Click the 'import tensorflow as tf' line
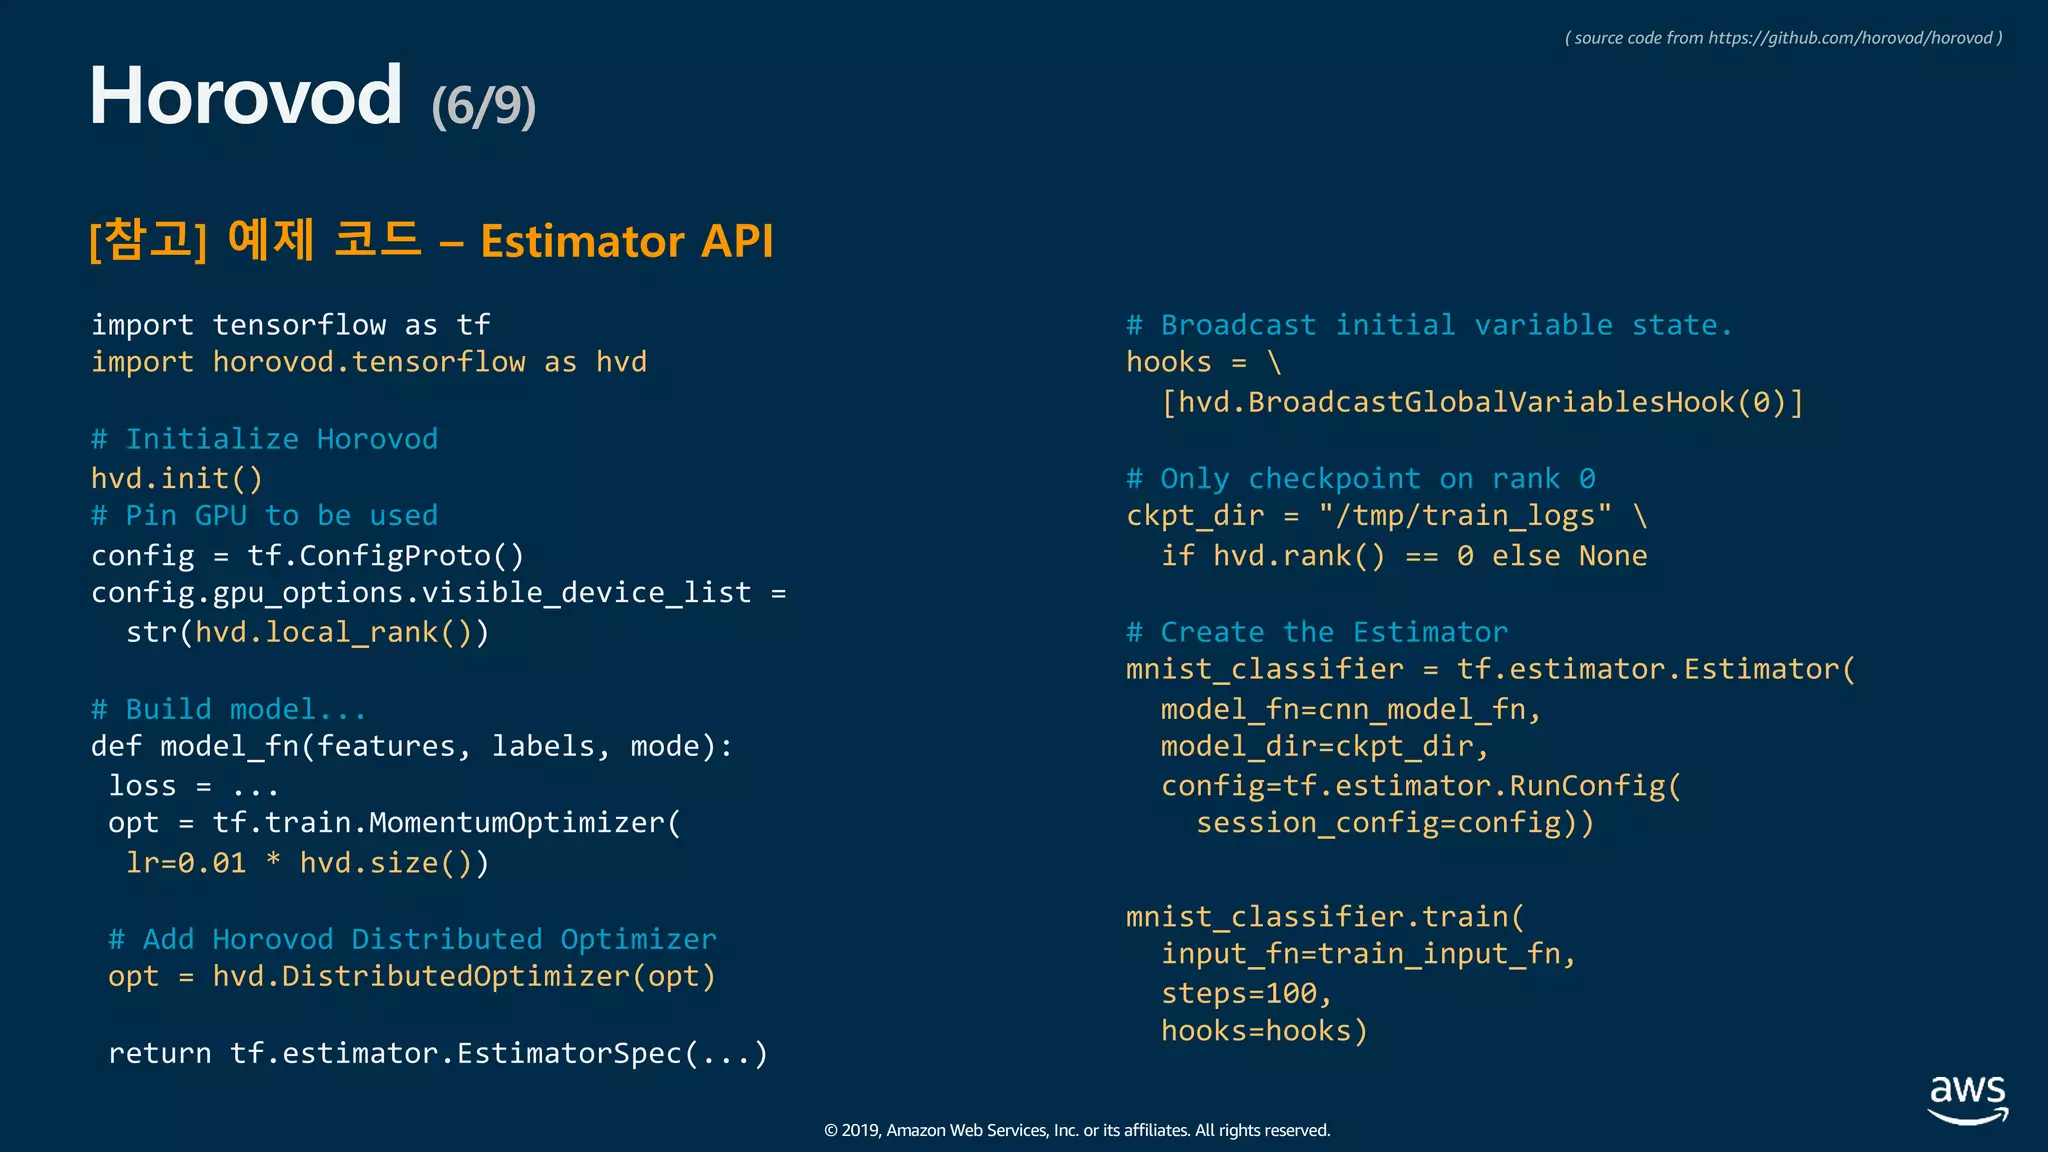The image size is (2048, 1152). click(x=290, y=325)
